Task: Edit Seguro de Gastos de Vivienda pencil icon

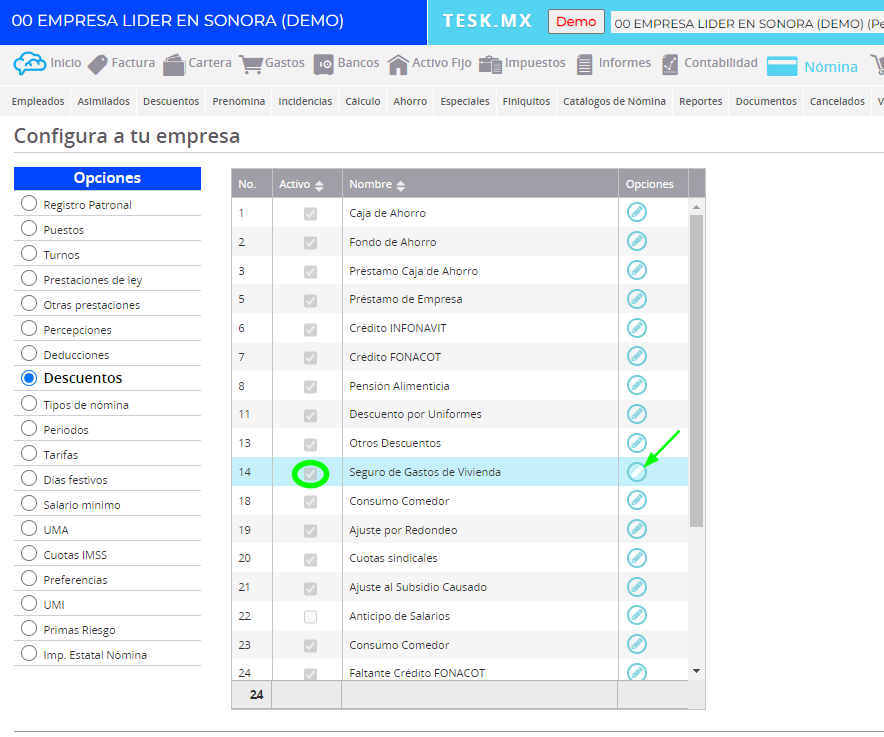Action: coord(637,472)
